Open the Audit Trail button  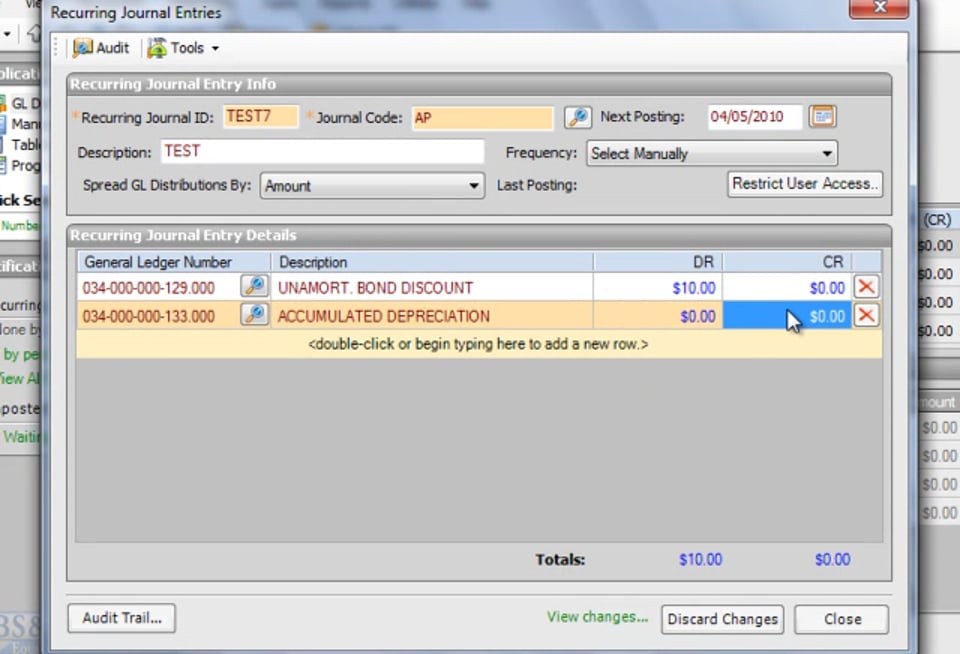(x=122, y=618)
